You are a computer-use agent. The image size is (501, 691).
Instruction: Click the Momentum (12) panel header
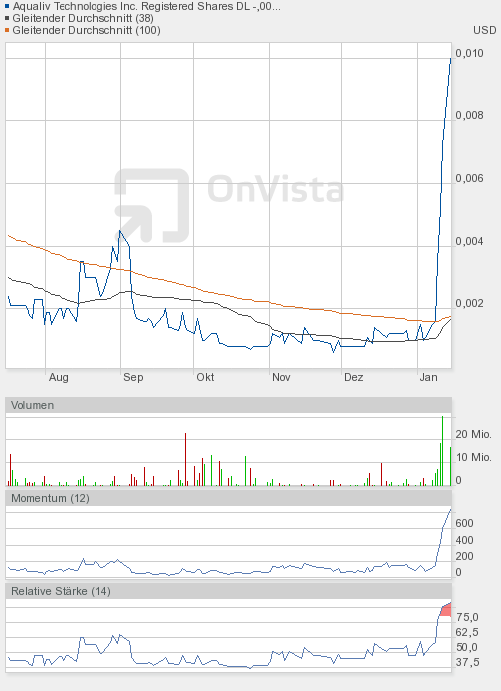click(228, 498)
